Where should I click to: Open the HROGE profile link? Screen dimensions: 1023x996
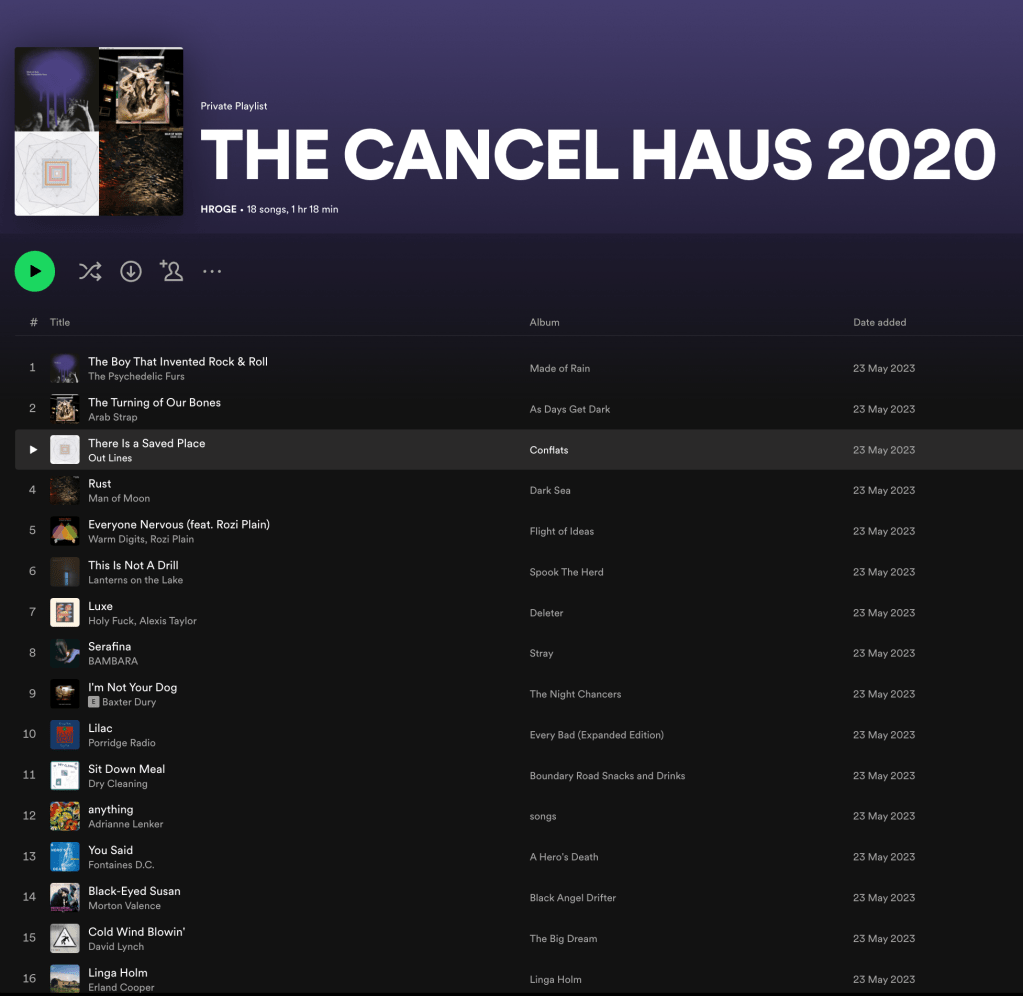tap(218, 210)
